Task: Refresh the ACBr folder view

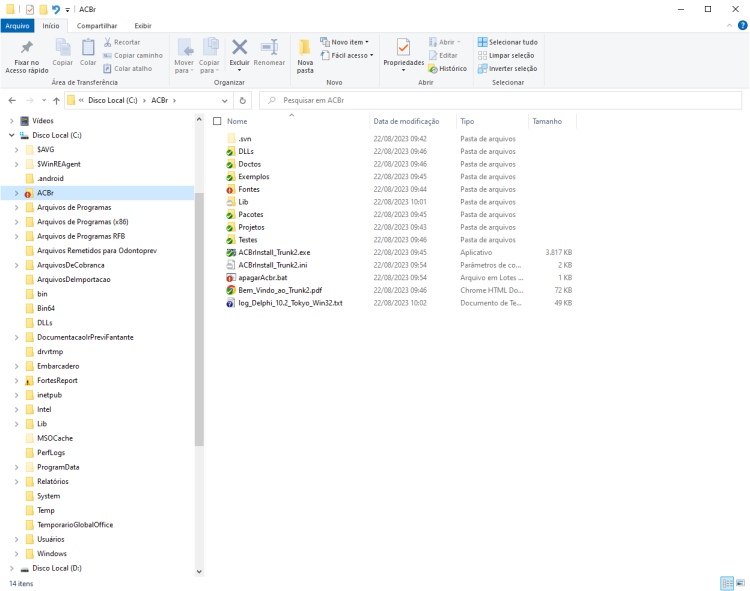Action: coord(243,100)
